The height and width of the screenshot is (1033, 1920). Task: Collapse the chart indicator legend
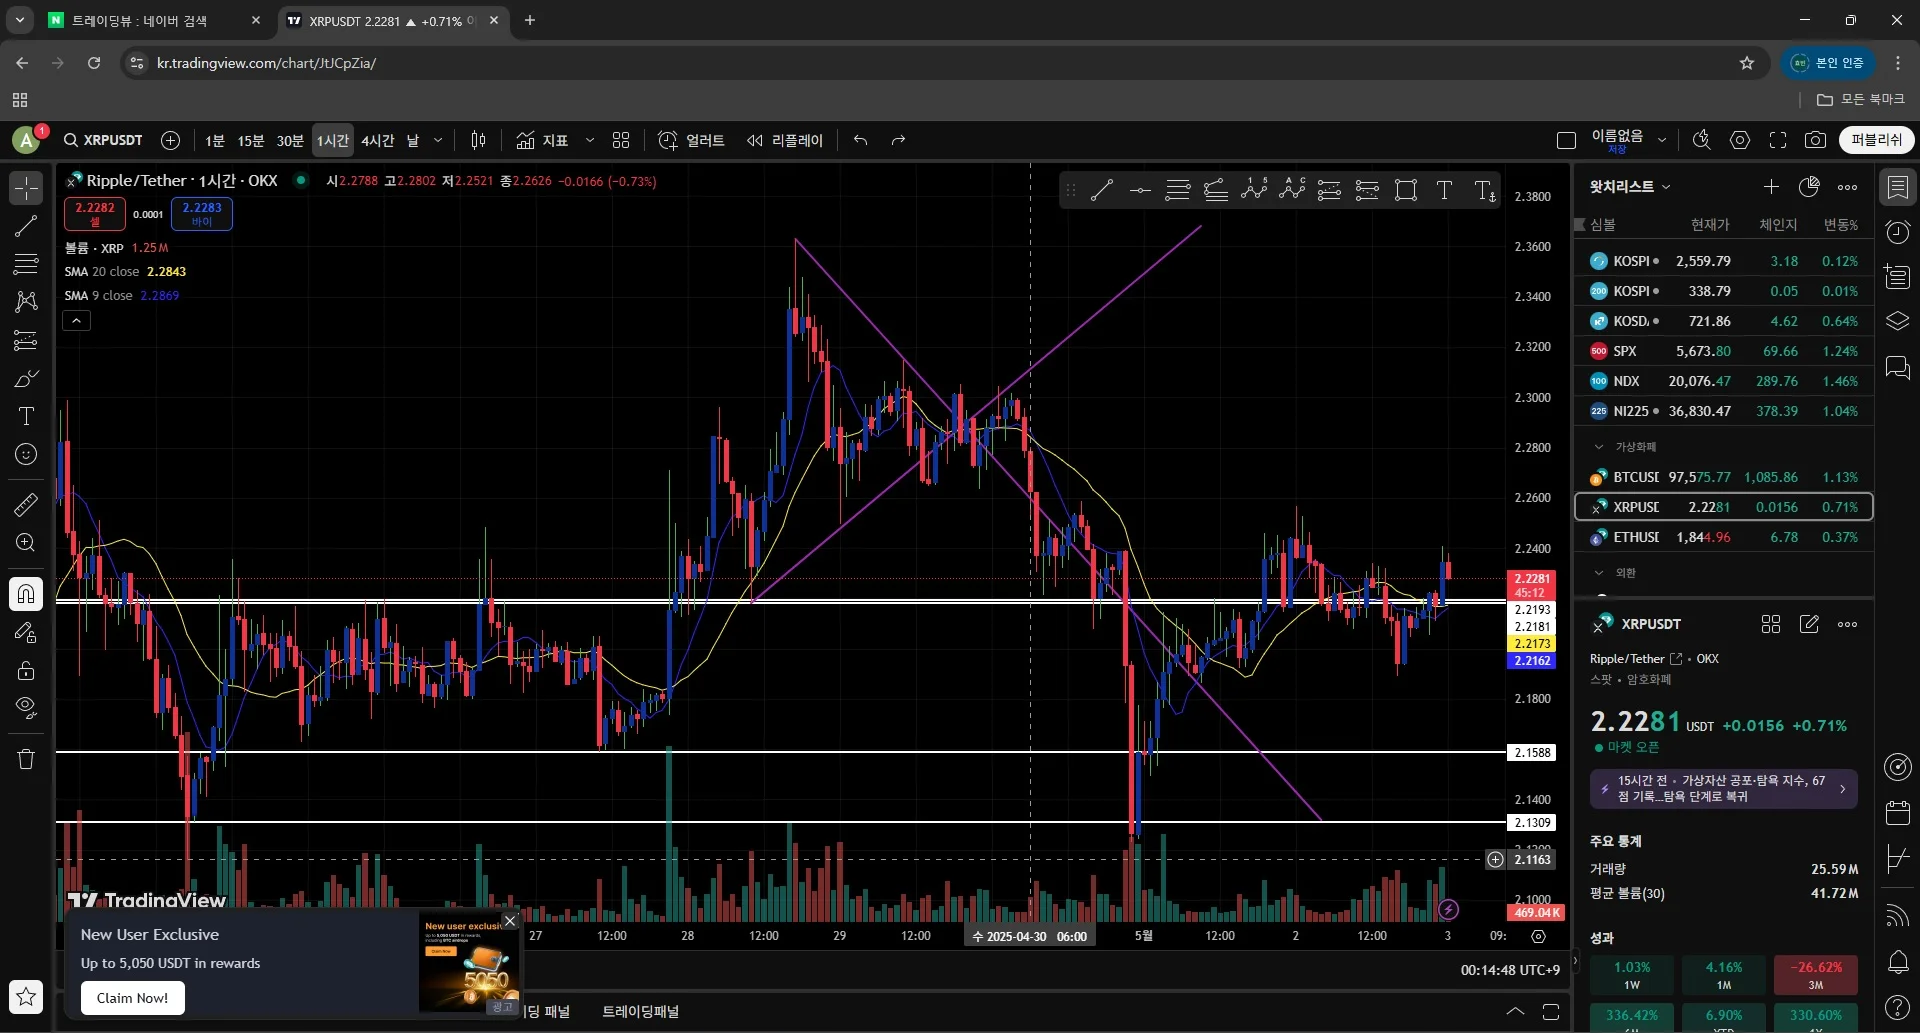coord(77,321)
